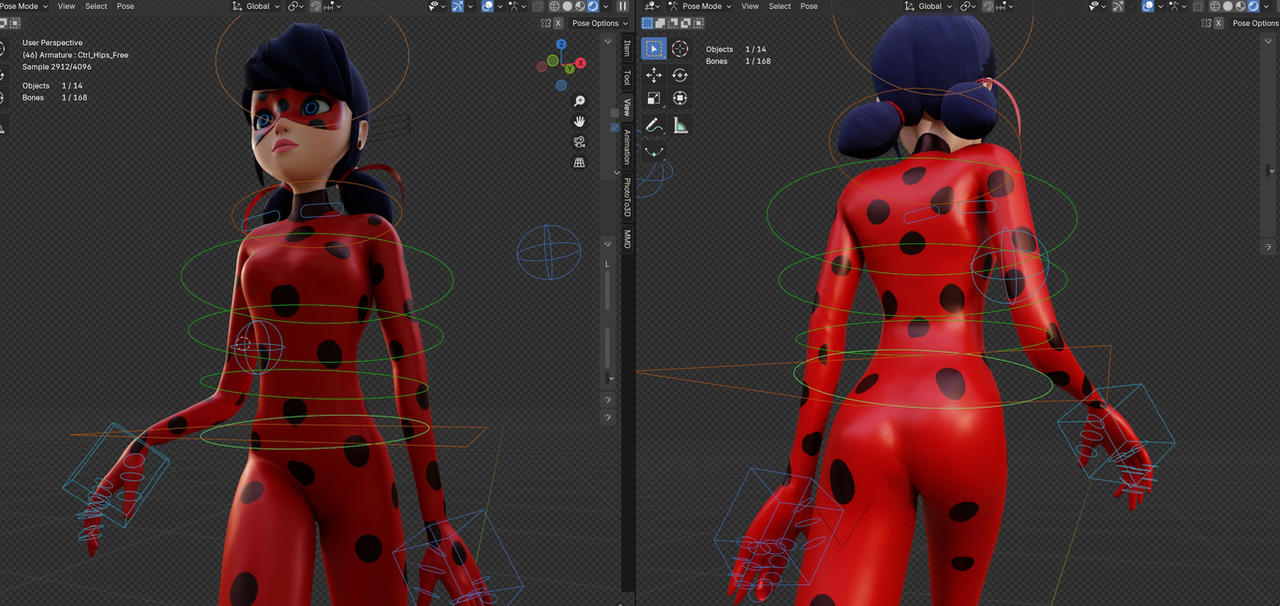This screenshot has height=606, width=1280.
Task: Switch to MMD sidebar tab
Action: [627, 239]
